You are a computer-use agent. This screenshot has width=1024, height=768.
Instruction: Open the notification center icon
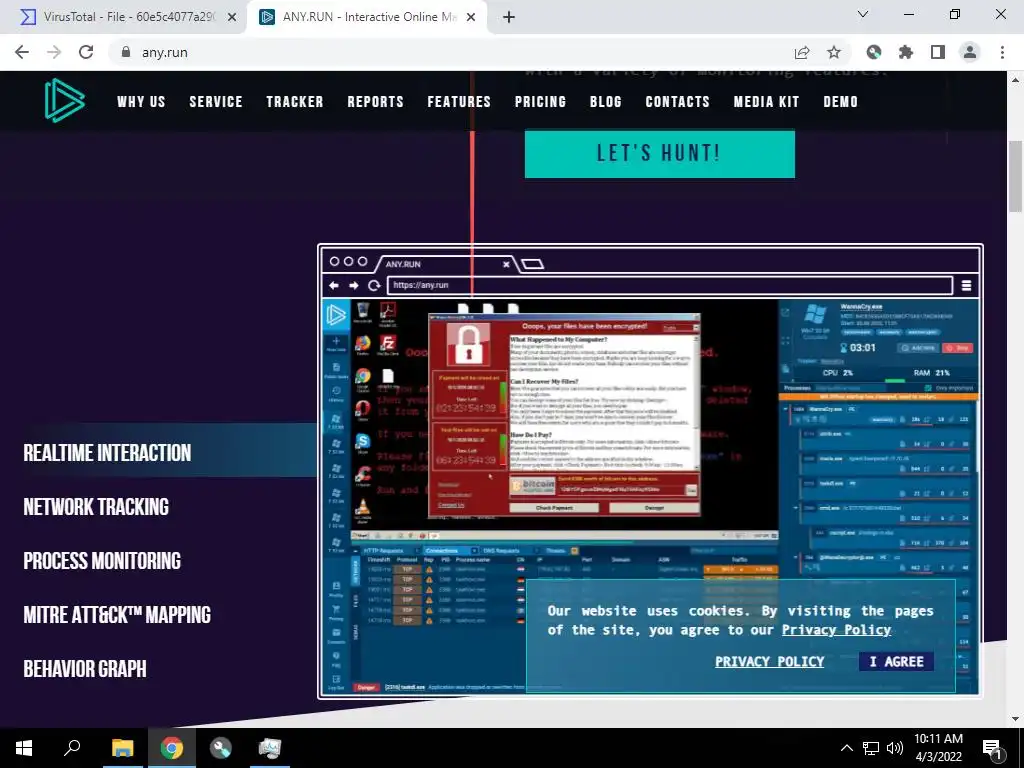993,748
